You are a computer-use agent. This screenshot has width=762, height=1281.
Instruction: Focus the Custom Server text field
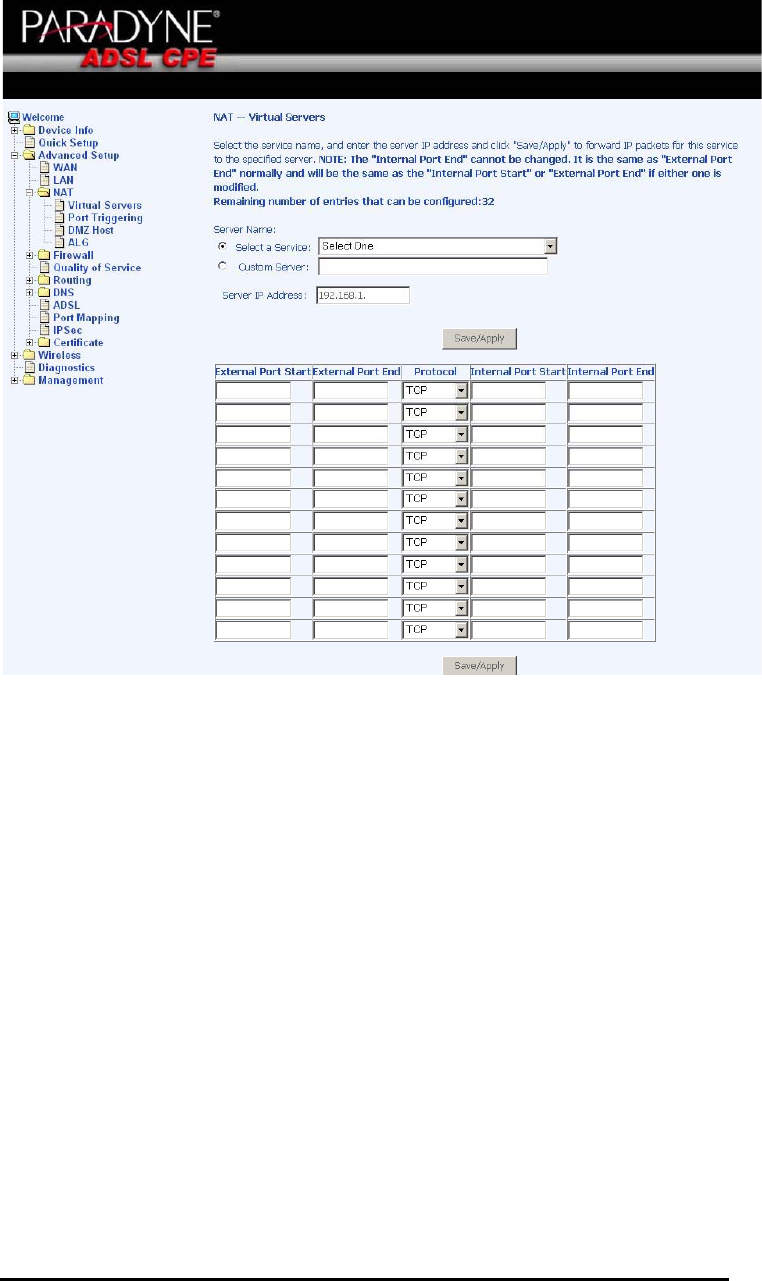[433, 267]
